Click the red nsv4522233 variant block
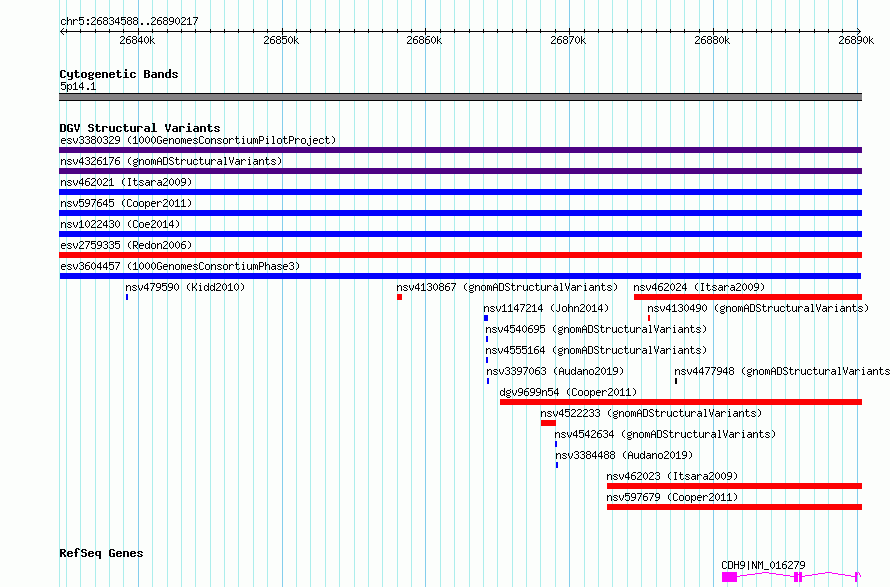This screenshot has width=890, height=587. (x=548, y=423)
